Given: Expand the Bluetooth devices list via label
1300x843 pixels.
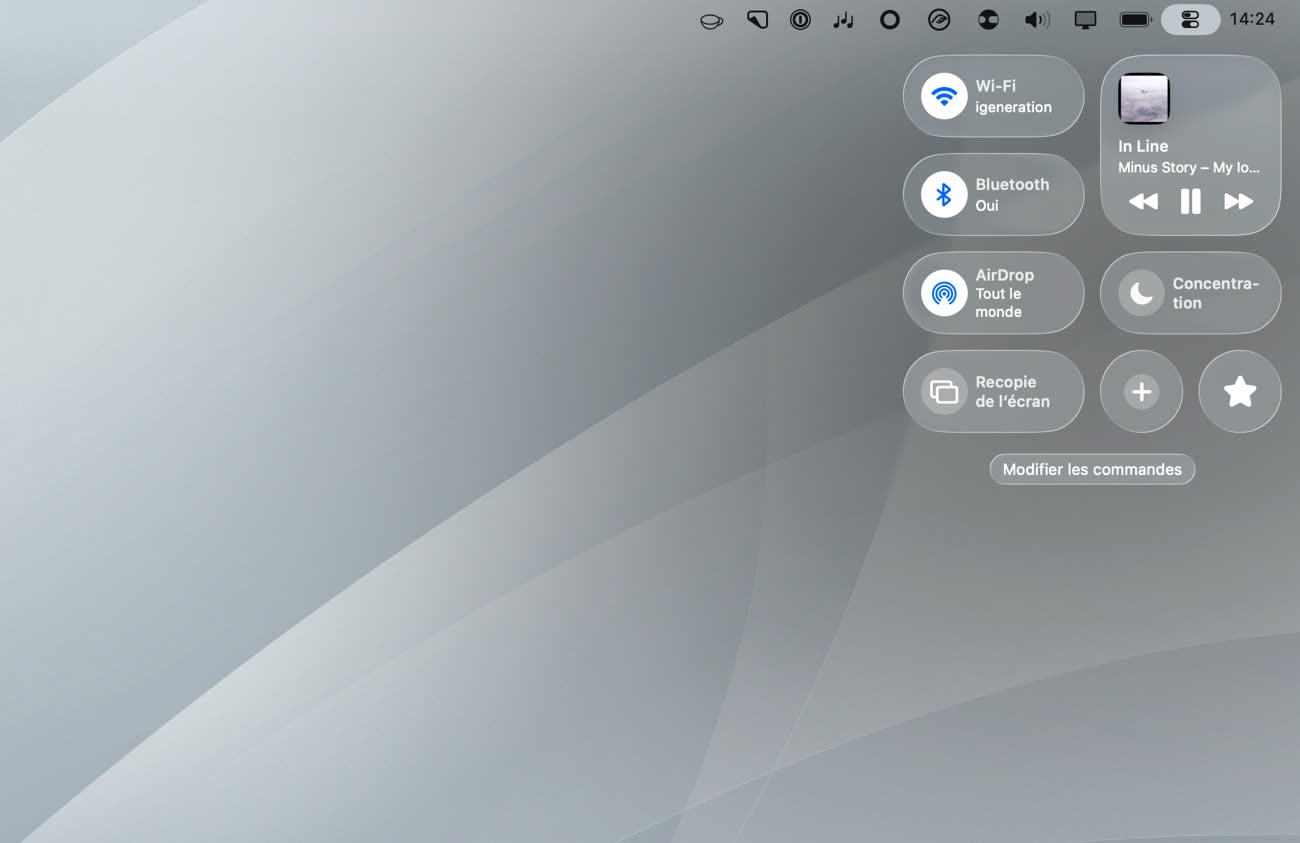Looking at the screenshot, I should [1012, 194].
